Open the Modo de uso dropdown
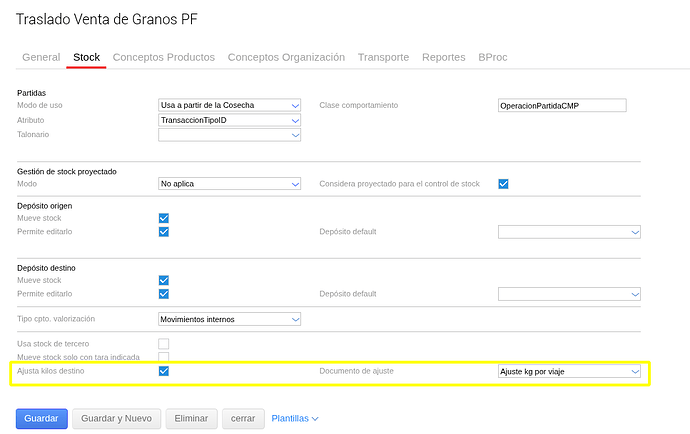The width and height of the screenshot is (690, 434). (229, 105)
